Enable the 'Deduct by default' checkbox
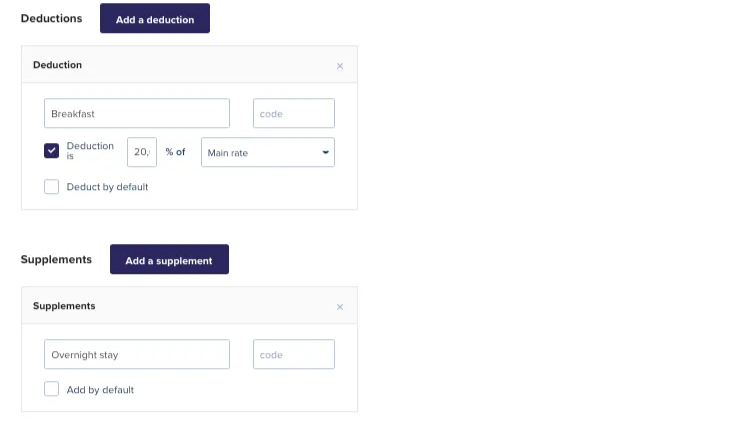The height and width of the screenshot is (423, 753). tap(51, 186)
